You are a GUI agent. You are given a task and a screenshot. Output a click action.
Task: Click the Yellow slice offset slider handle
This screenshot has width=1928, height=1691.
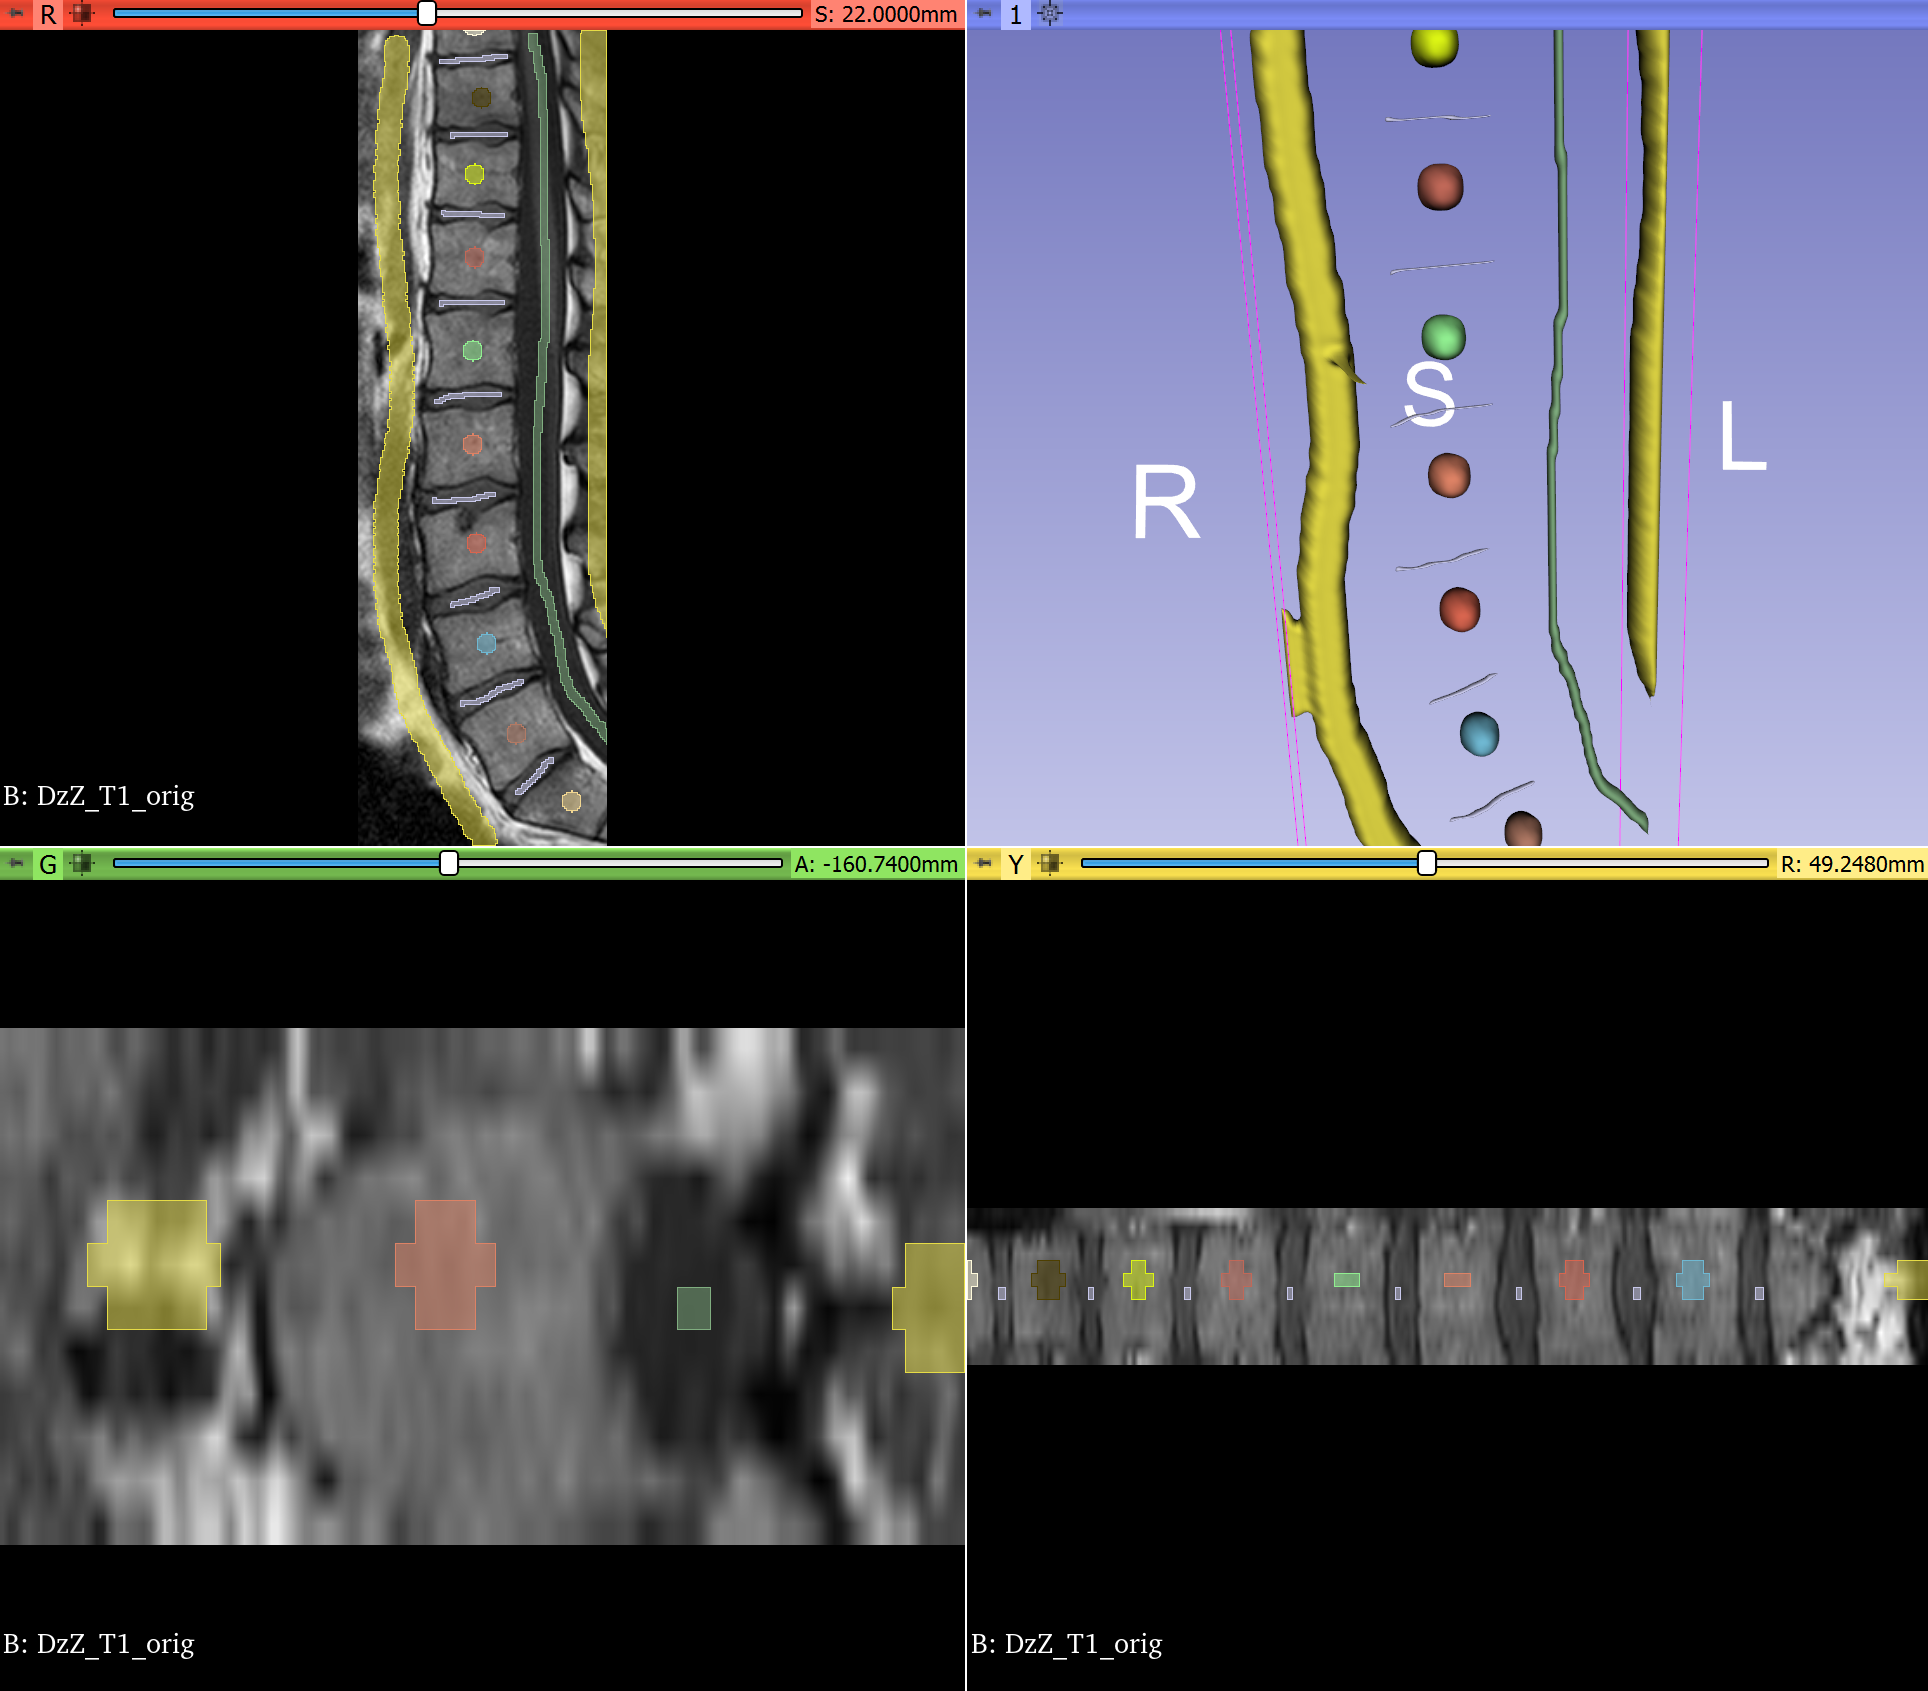[x=1427, y=863]
